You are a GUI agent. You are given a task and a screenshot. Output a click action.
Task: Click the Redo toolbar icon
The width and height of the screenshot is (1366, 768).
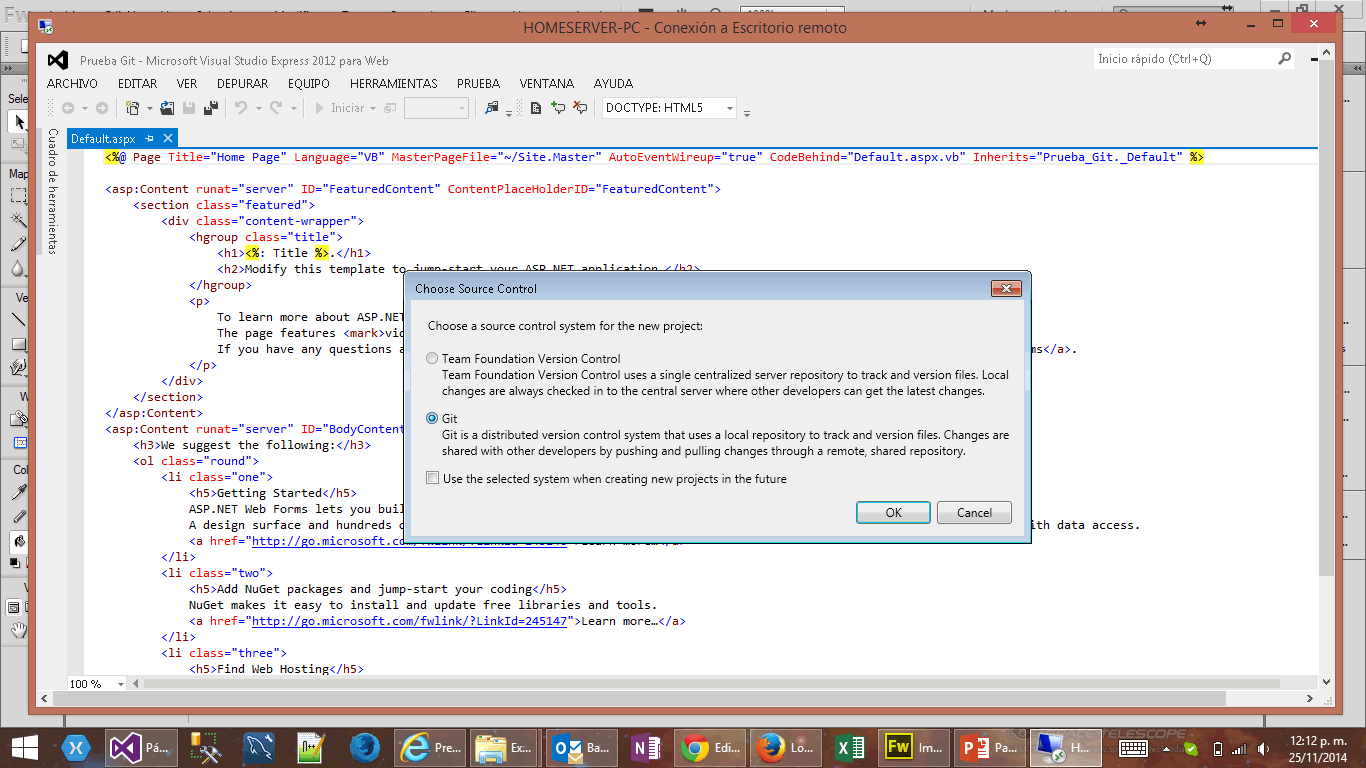click(x=275, y=108)
